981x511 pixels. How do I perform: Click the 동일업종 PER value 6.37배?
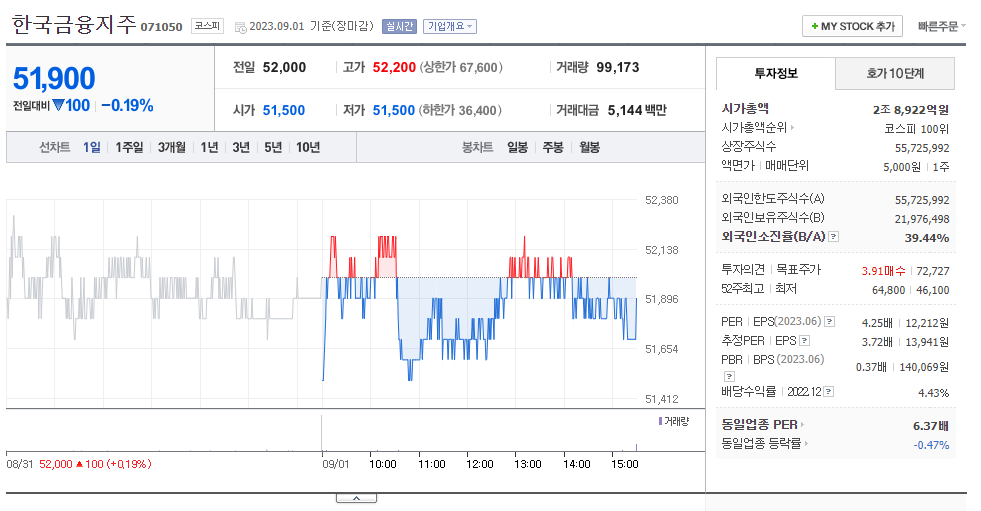930,426
